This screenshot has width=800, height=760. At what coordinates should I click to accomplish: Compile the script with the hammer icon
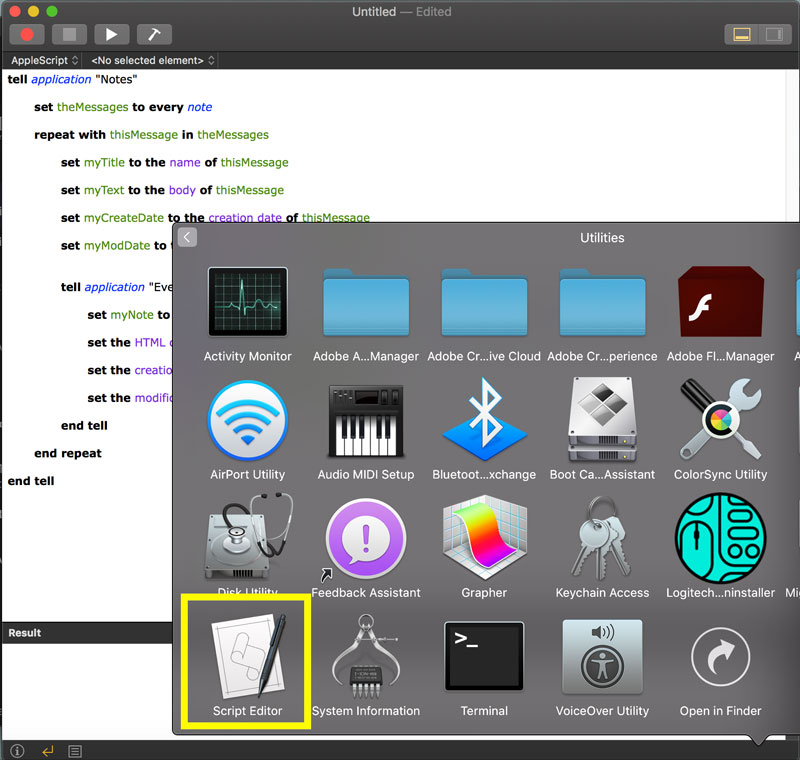point(154,35)
